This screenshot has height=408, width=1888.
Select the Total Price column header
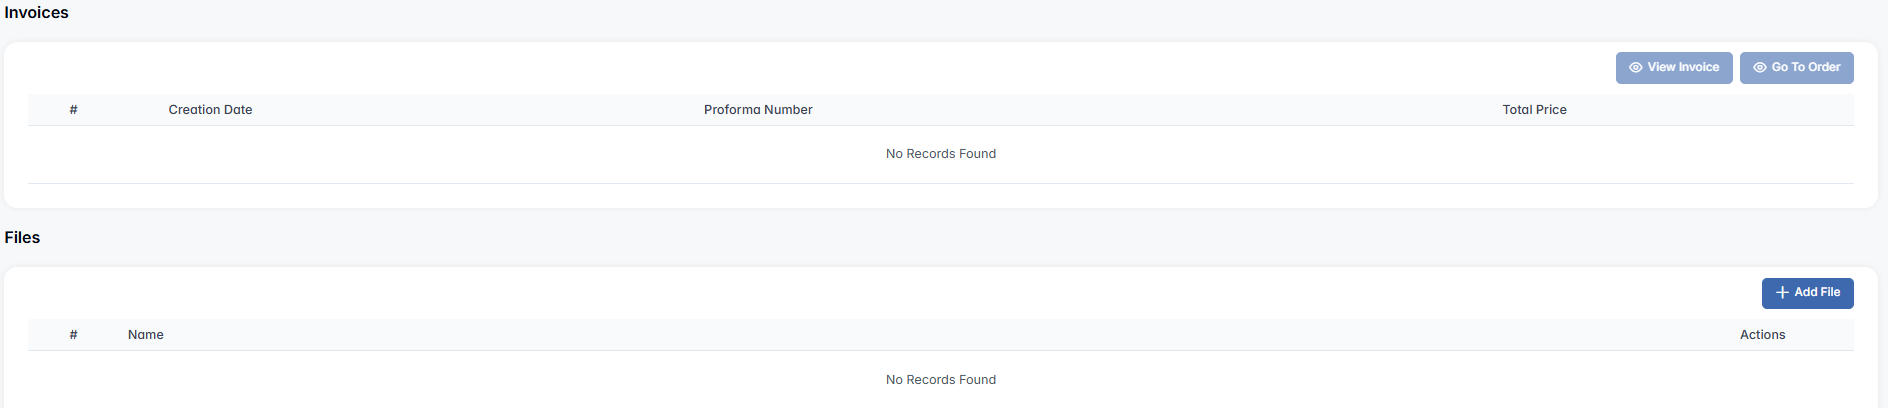pyautogui.click(x=1534, y=110)
